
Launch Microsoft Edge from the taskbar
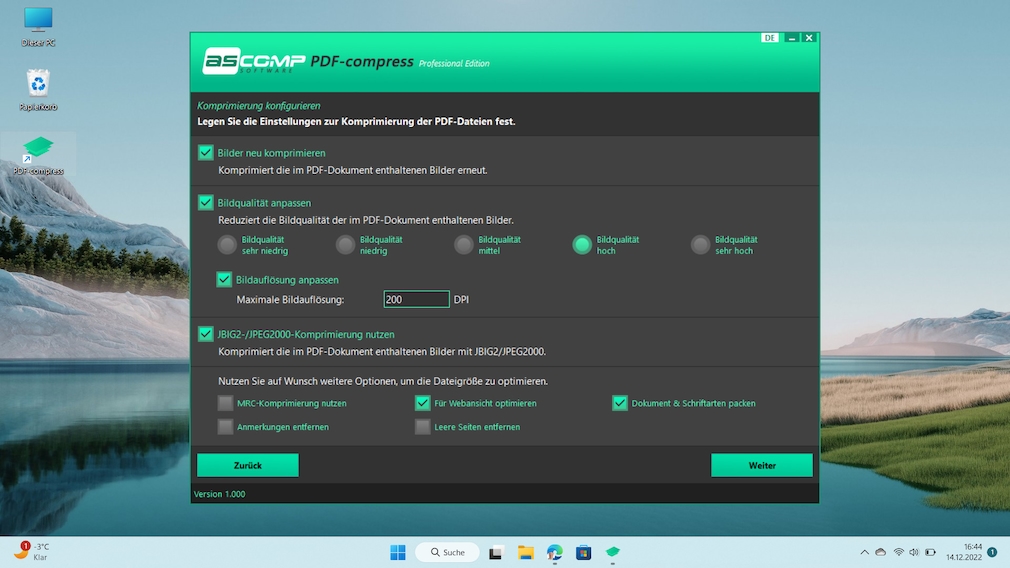pos(554,552)
